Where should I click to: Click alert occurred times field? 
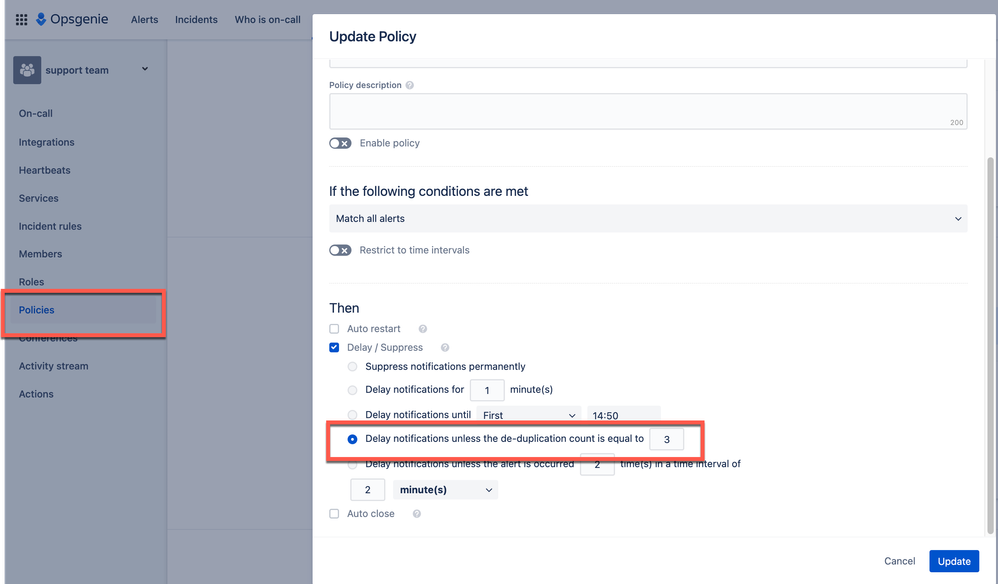pyautogui.click(x=597, y=465)
